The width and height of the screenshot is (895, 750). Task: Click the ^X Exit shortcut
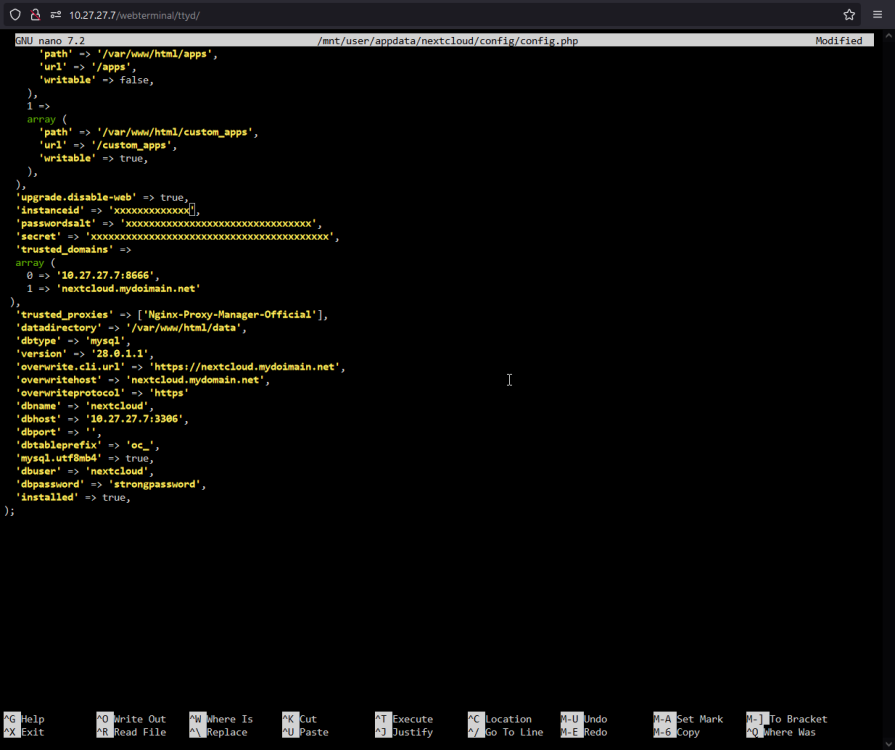click(x=24, y=732)
